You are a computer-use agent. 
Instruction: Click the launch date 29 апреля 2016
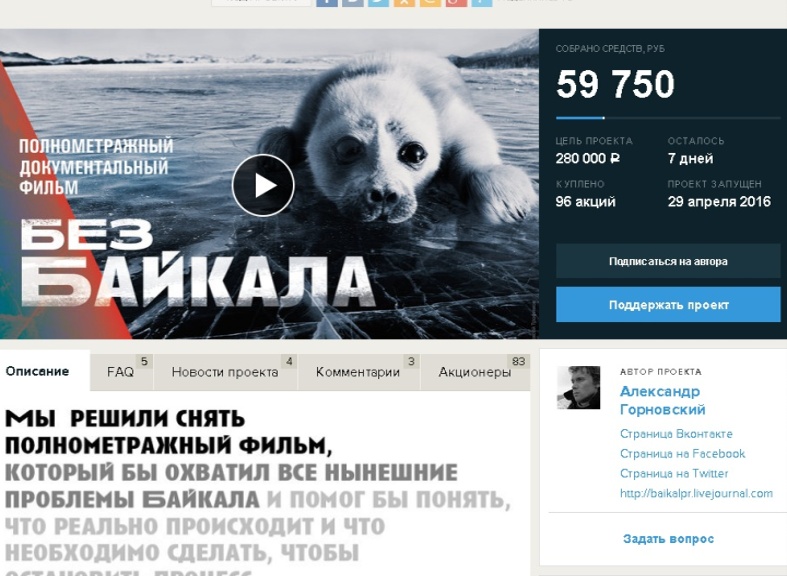[719, 202]
